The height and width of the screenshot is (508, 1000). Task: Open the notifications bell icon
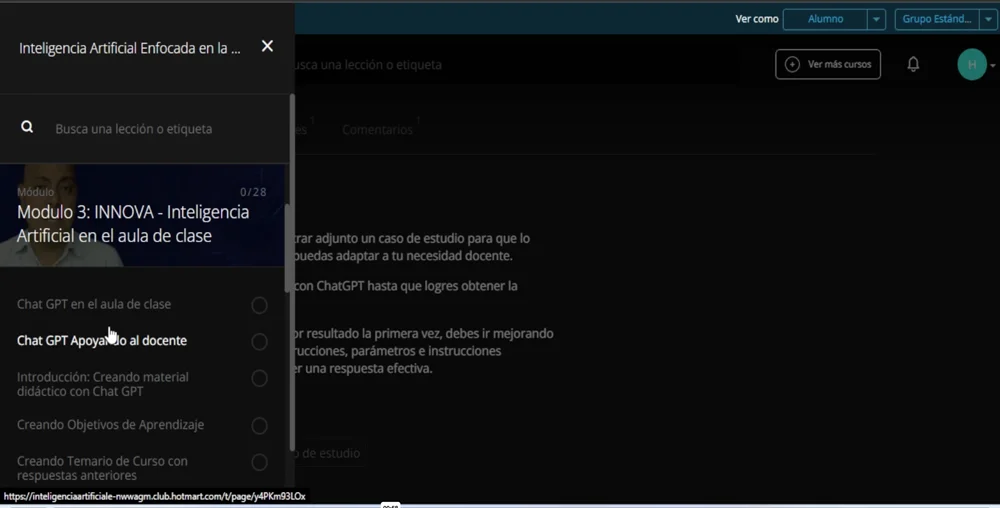tap(913, 64)
